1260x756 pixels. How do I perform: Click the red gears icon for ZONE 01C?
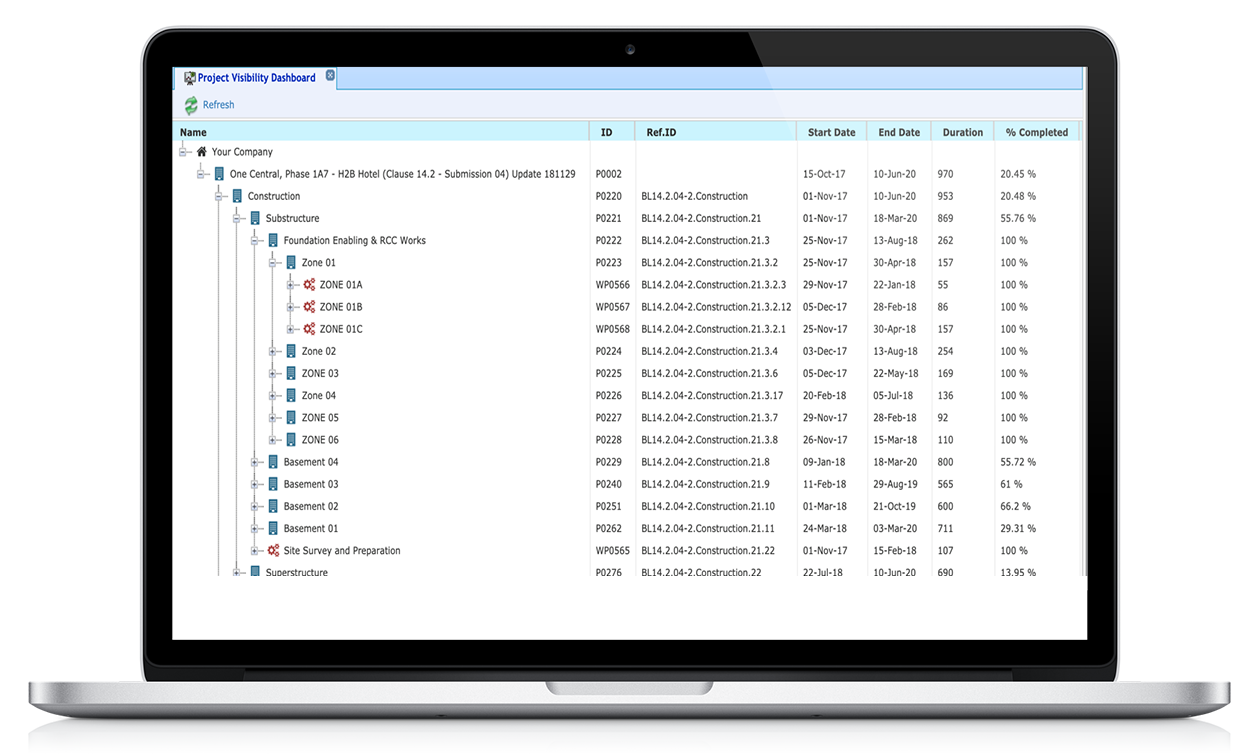(309, 329)
